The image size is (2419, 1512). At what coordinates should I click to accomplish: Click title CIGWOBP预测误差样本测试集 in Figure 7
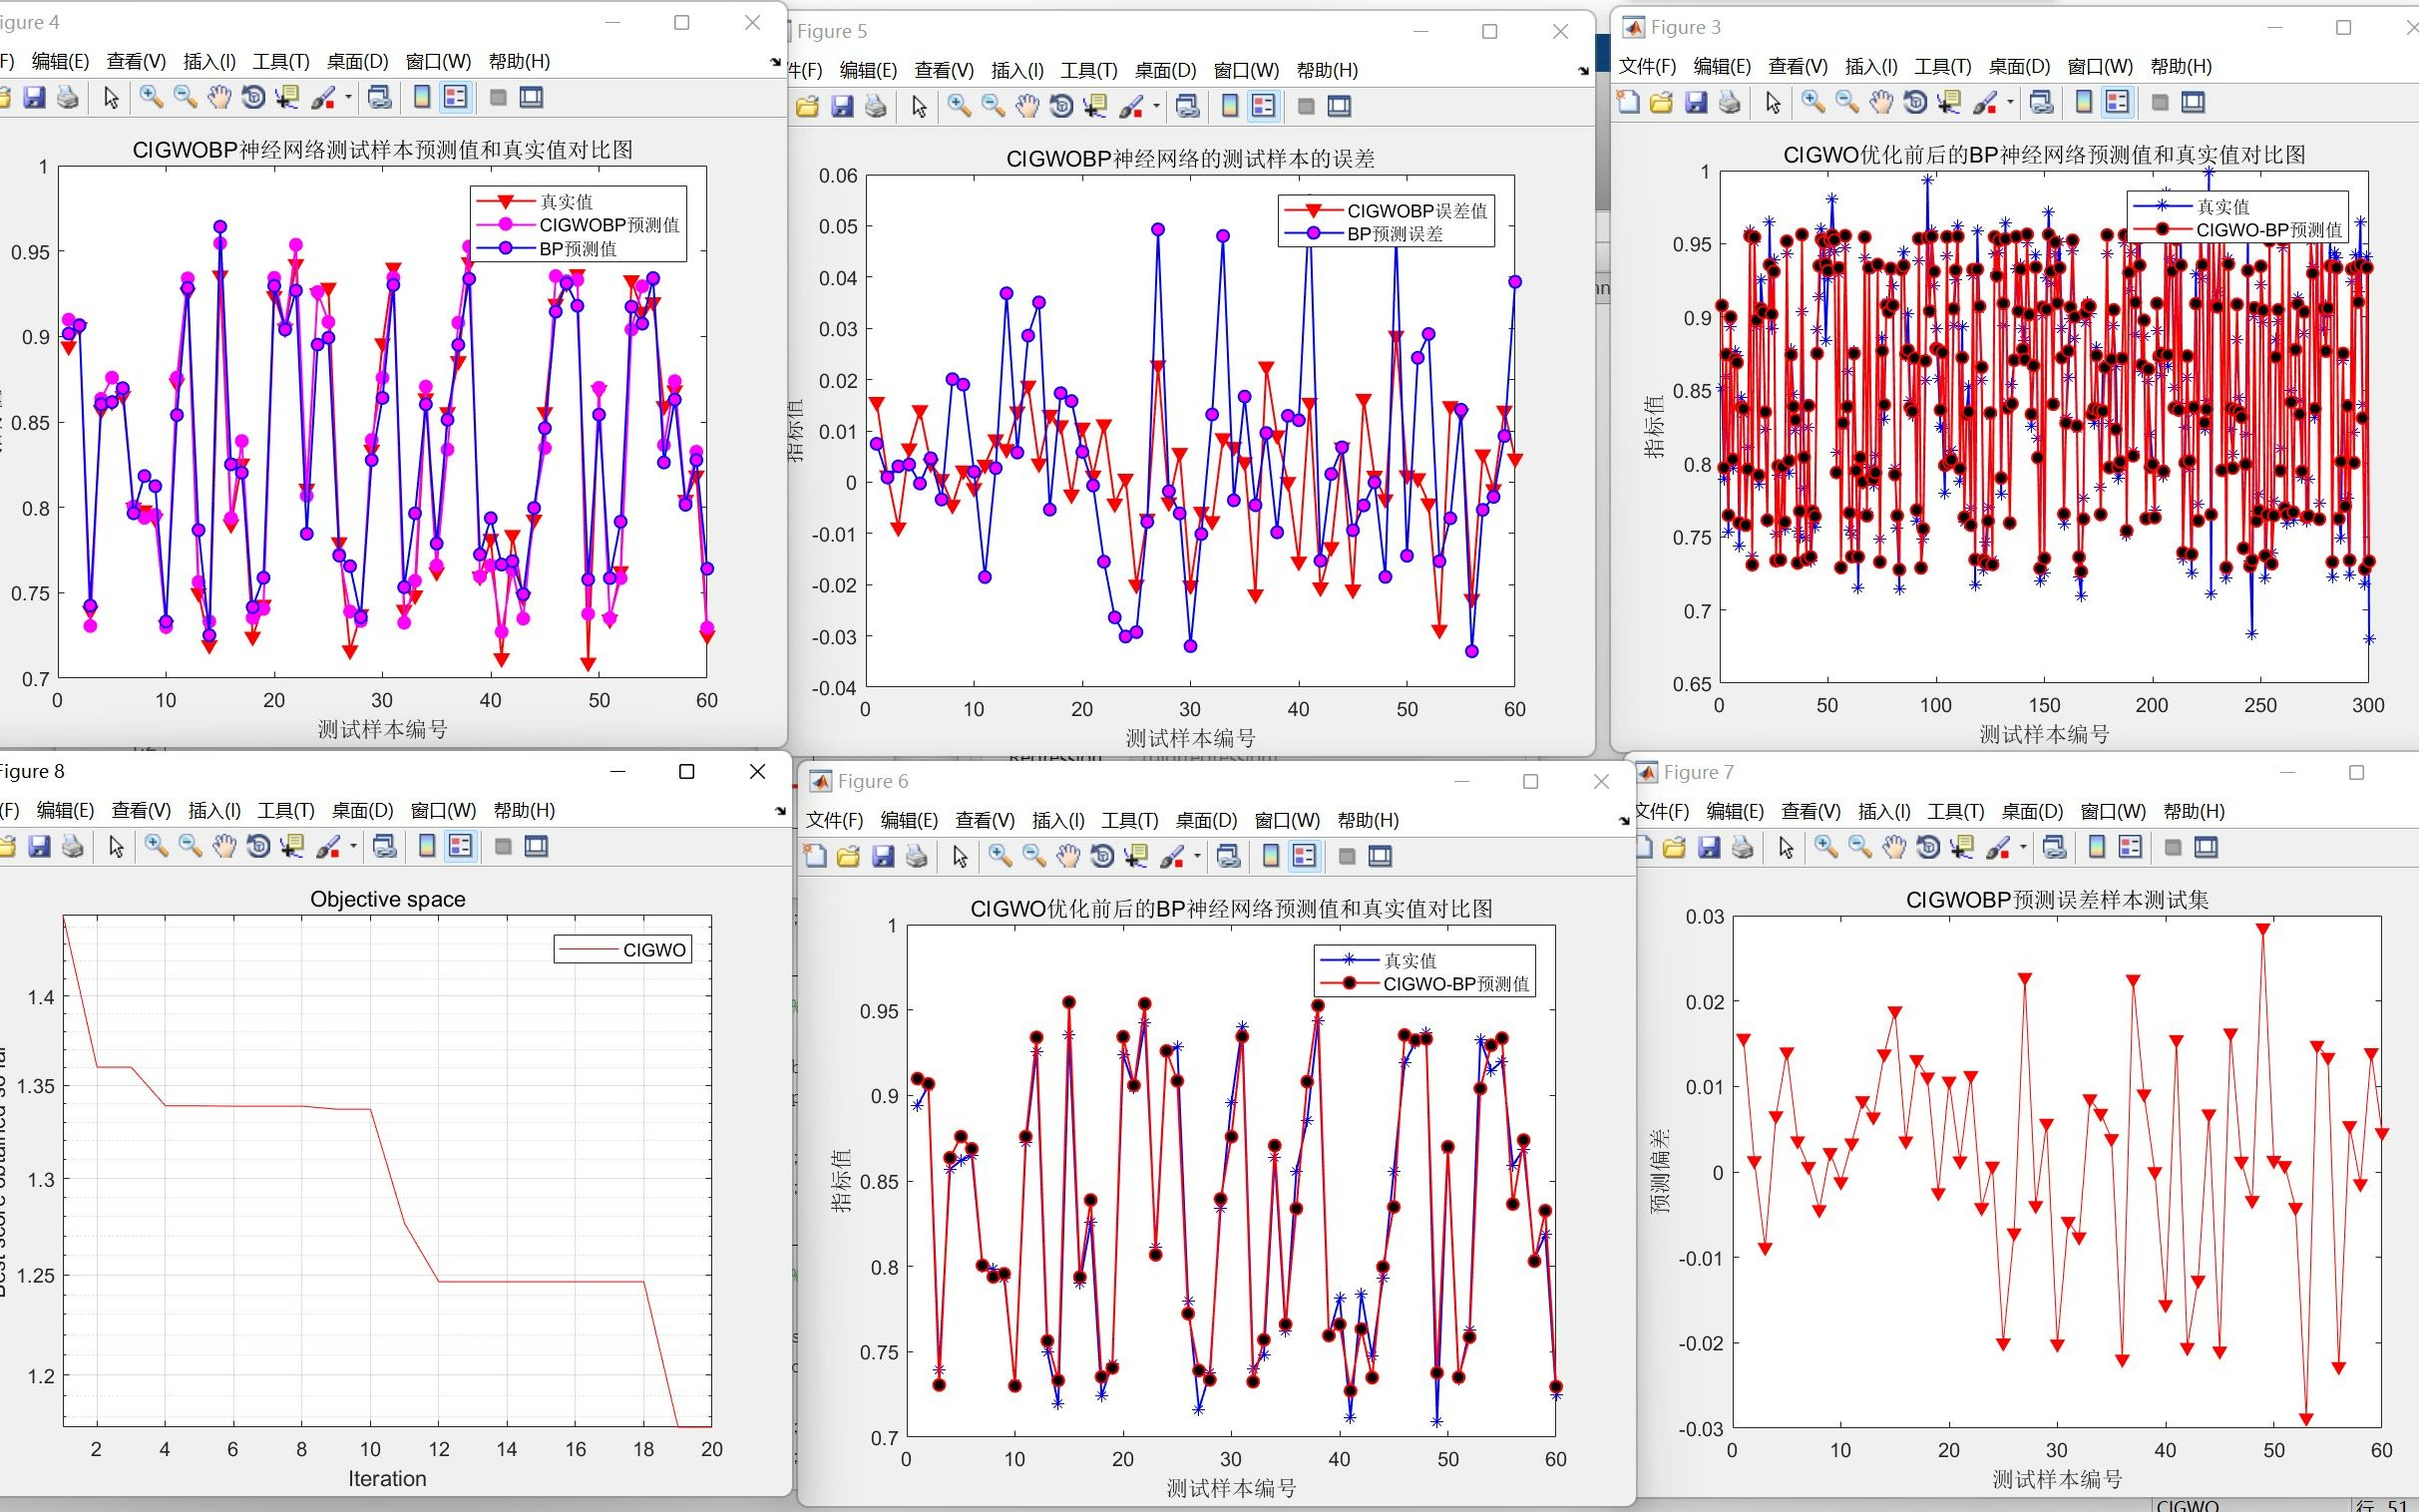2057,899
